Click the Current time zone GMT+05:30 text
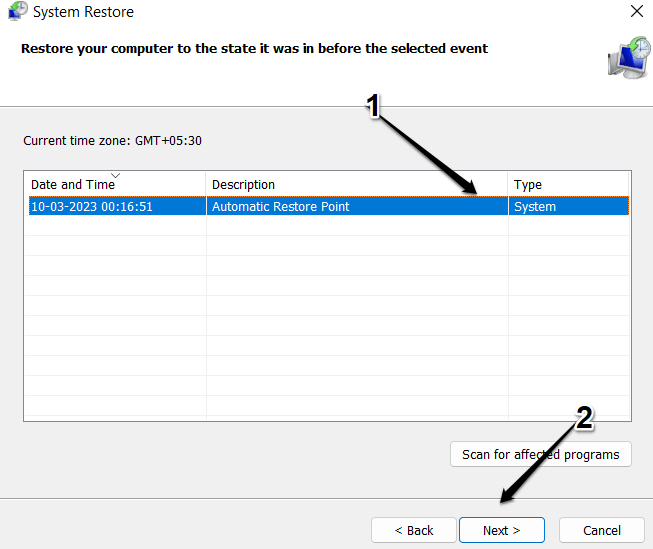The image size is (653, 549). coord(112,141)
